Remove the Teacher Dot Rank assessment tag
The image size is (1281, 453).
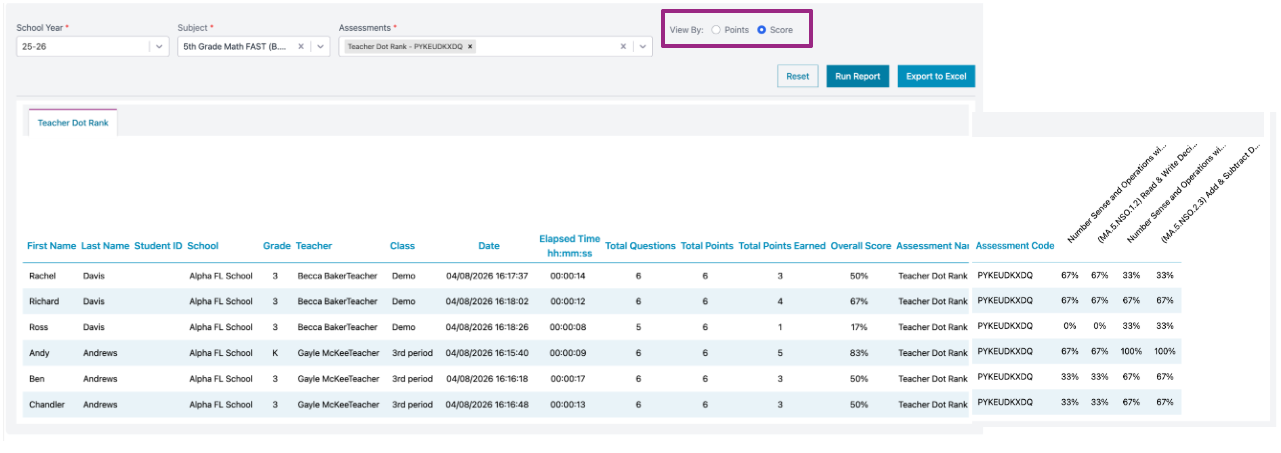click(x=471, y=47)
